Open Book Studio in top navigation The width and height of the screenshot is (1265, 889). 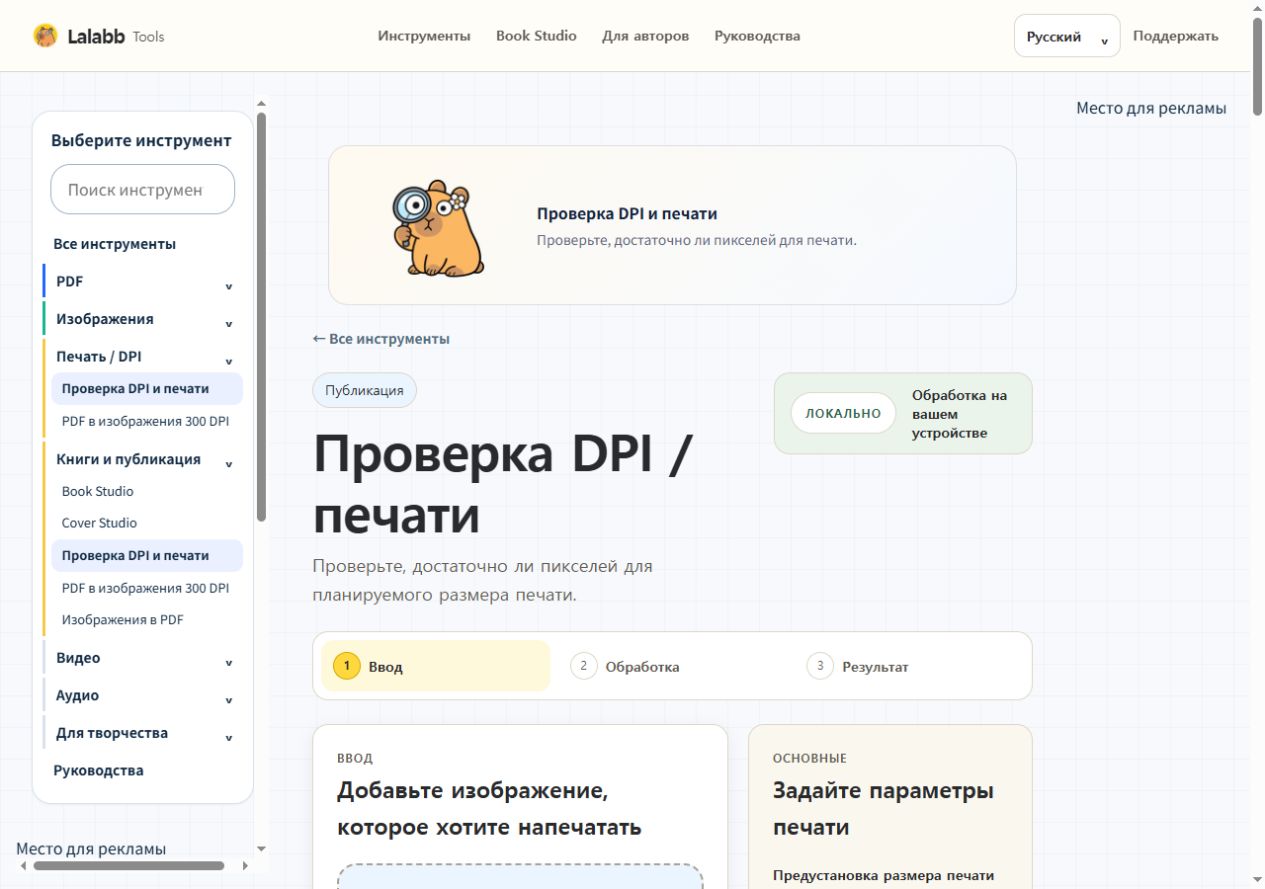click(536, 36)
